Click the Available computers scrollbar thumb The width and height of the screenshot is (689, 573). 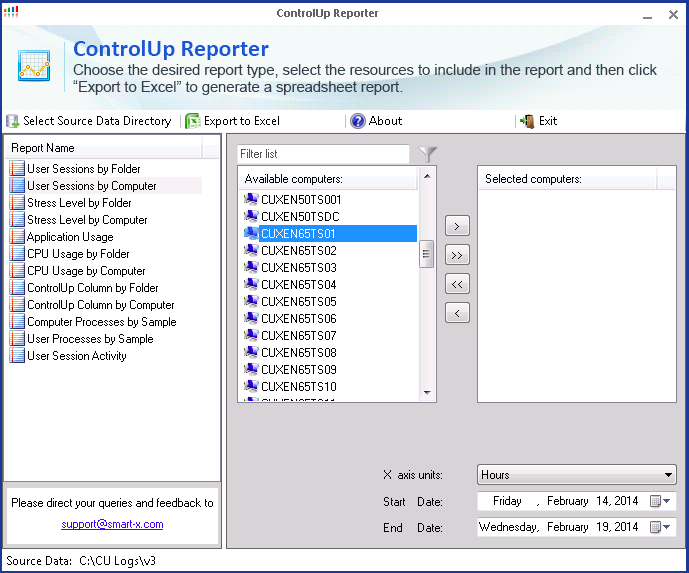pyautogui.click(x=426, y=254)
